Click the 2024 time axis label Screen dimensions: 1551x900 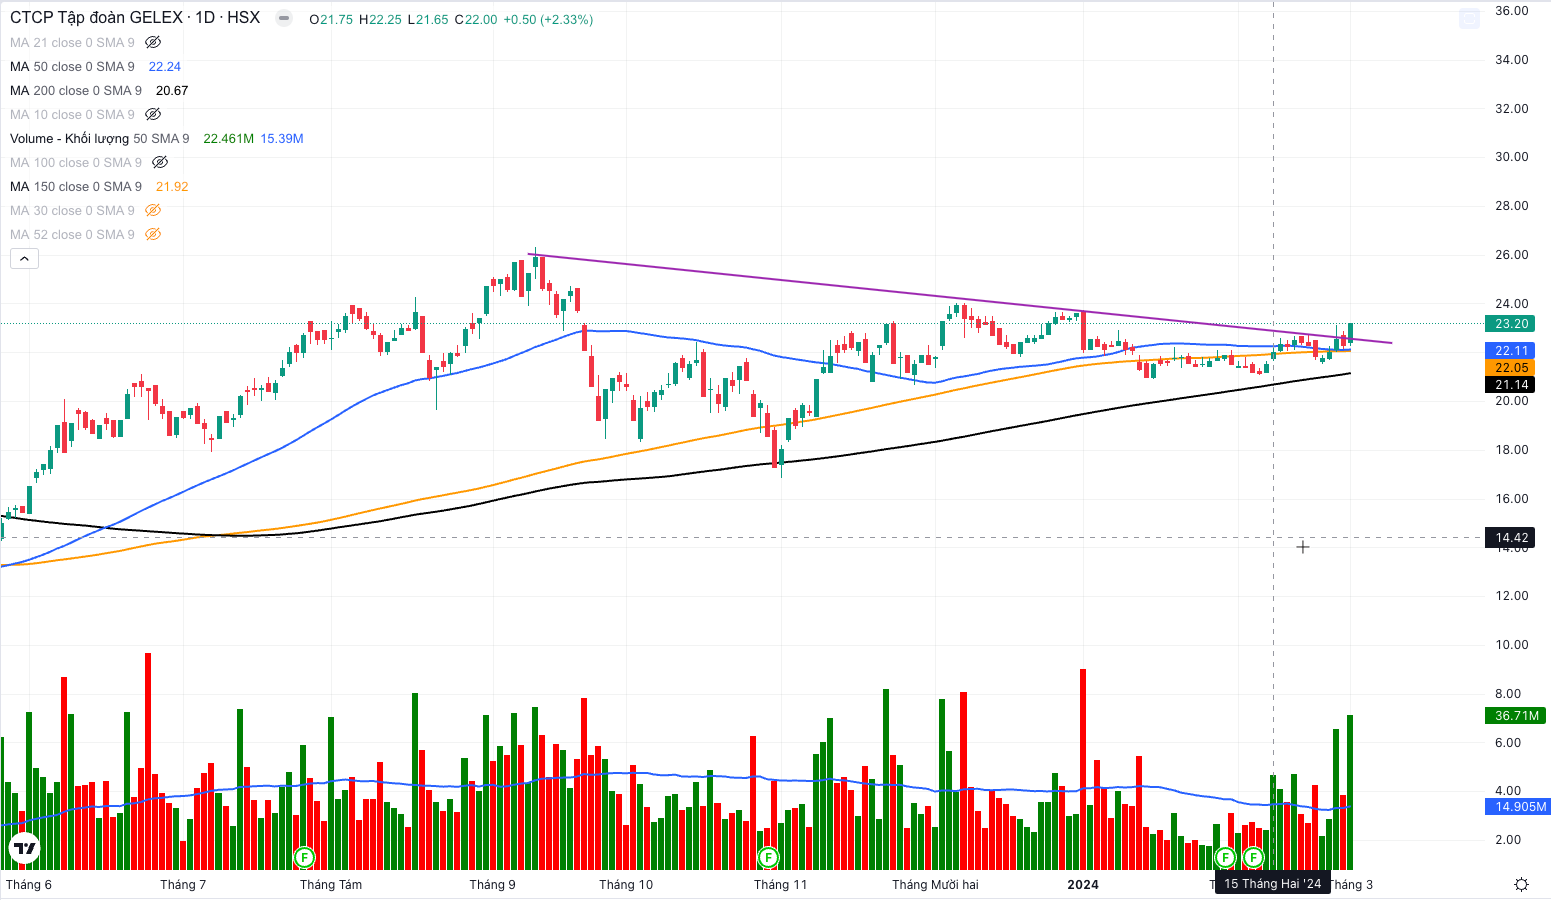[1083, 884]
